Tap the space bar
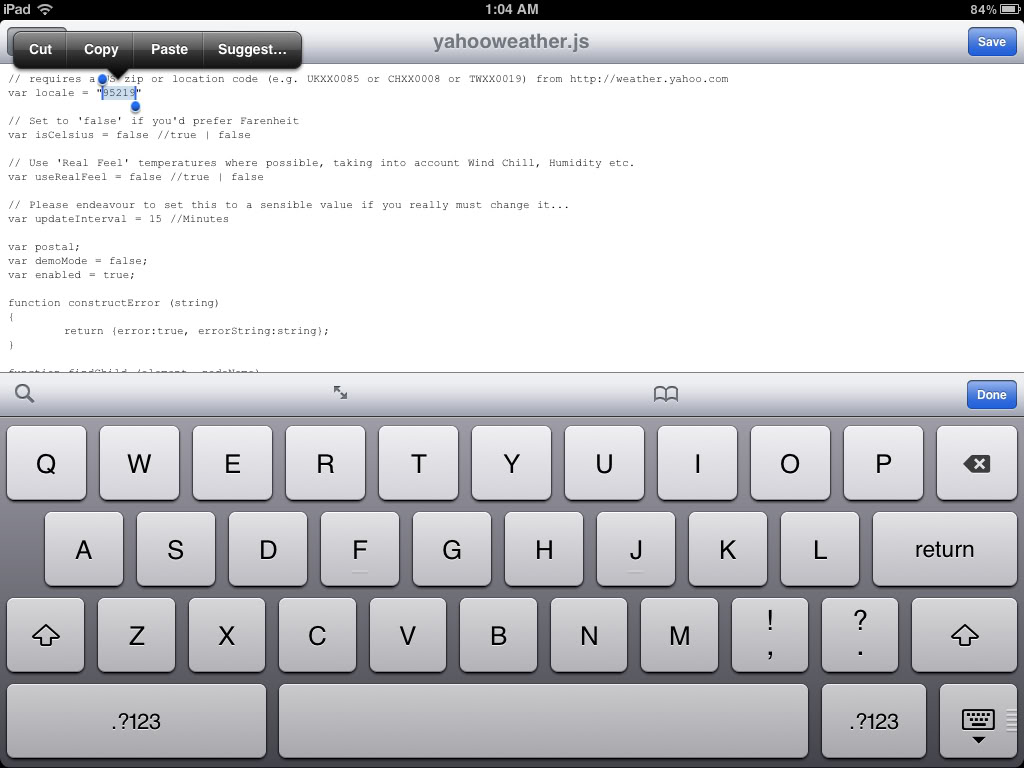 543,721
